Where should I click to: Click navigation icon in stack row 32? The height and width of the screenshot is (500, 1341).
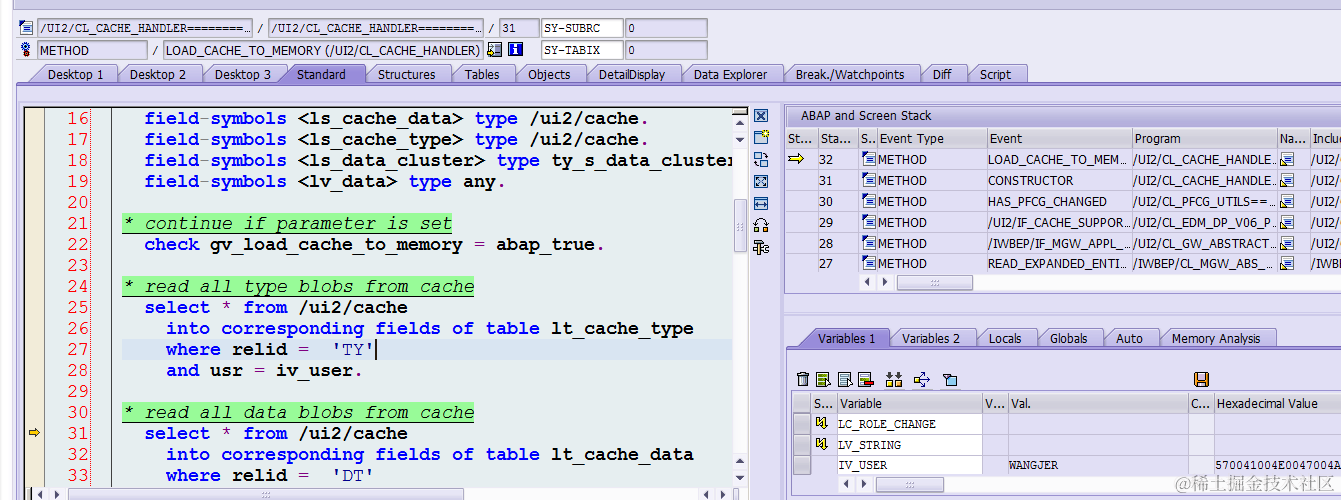(1287, 159)
